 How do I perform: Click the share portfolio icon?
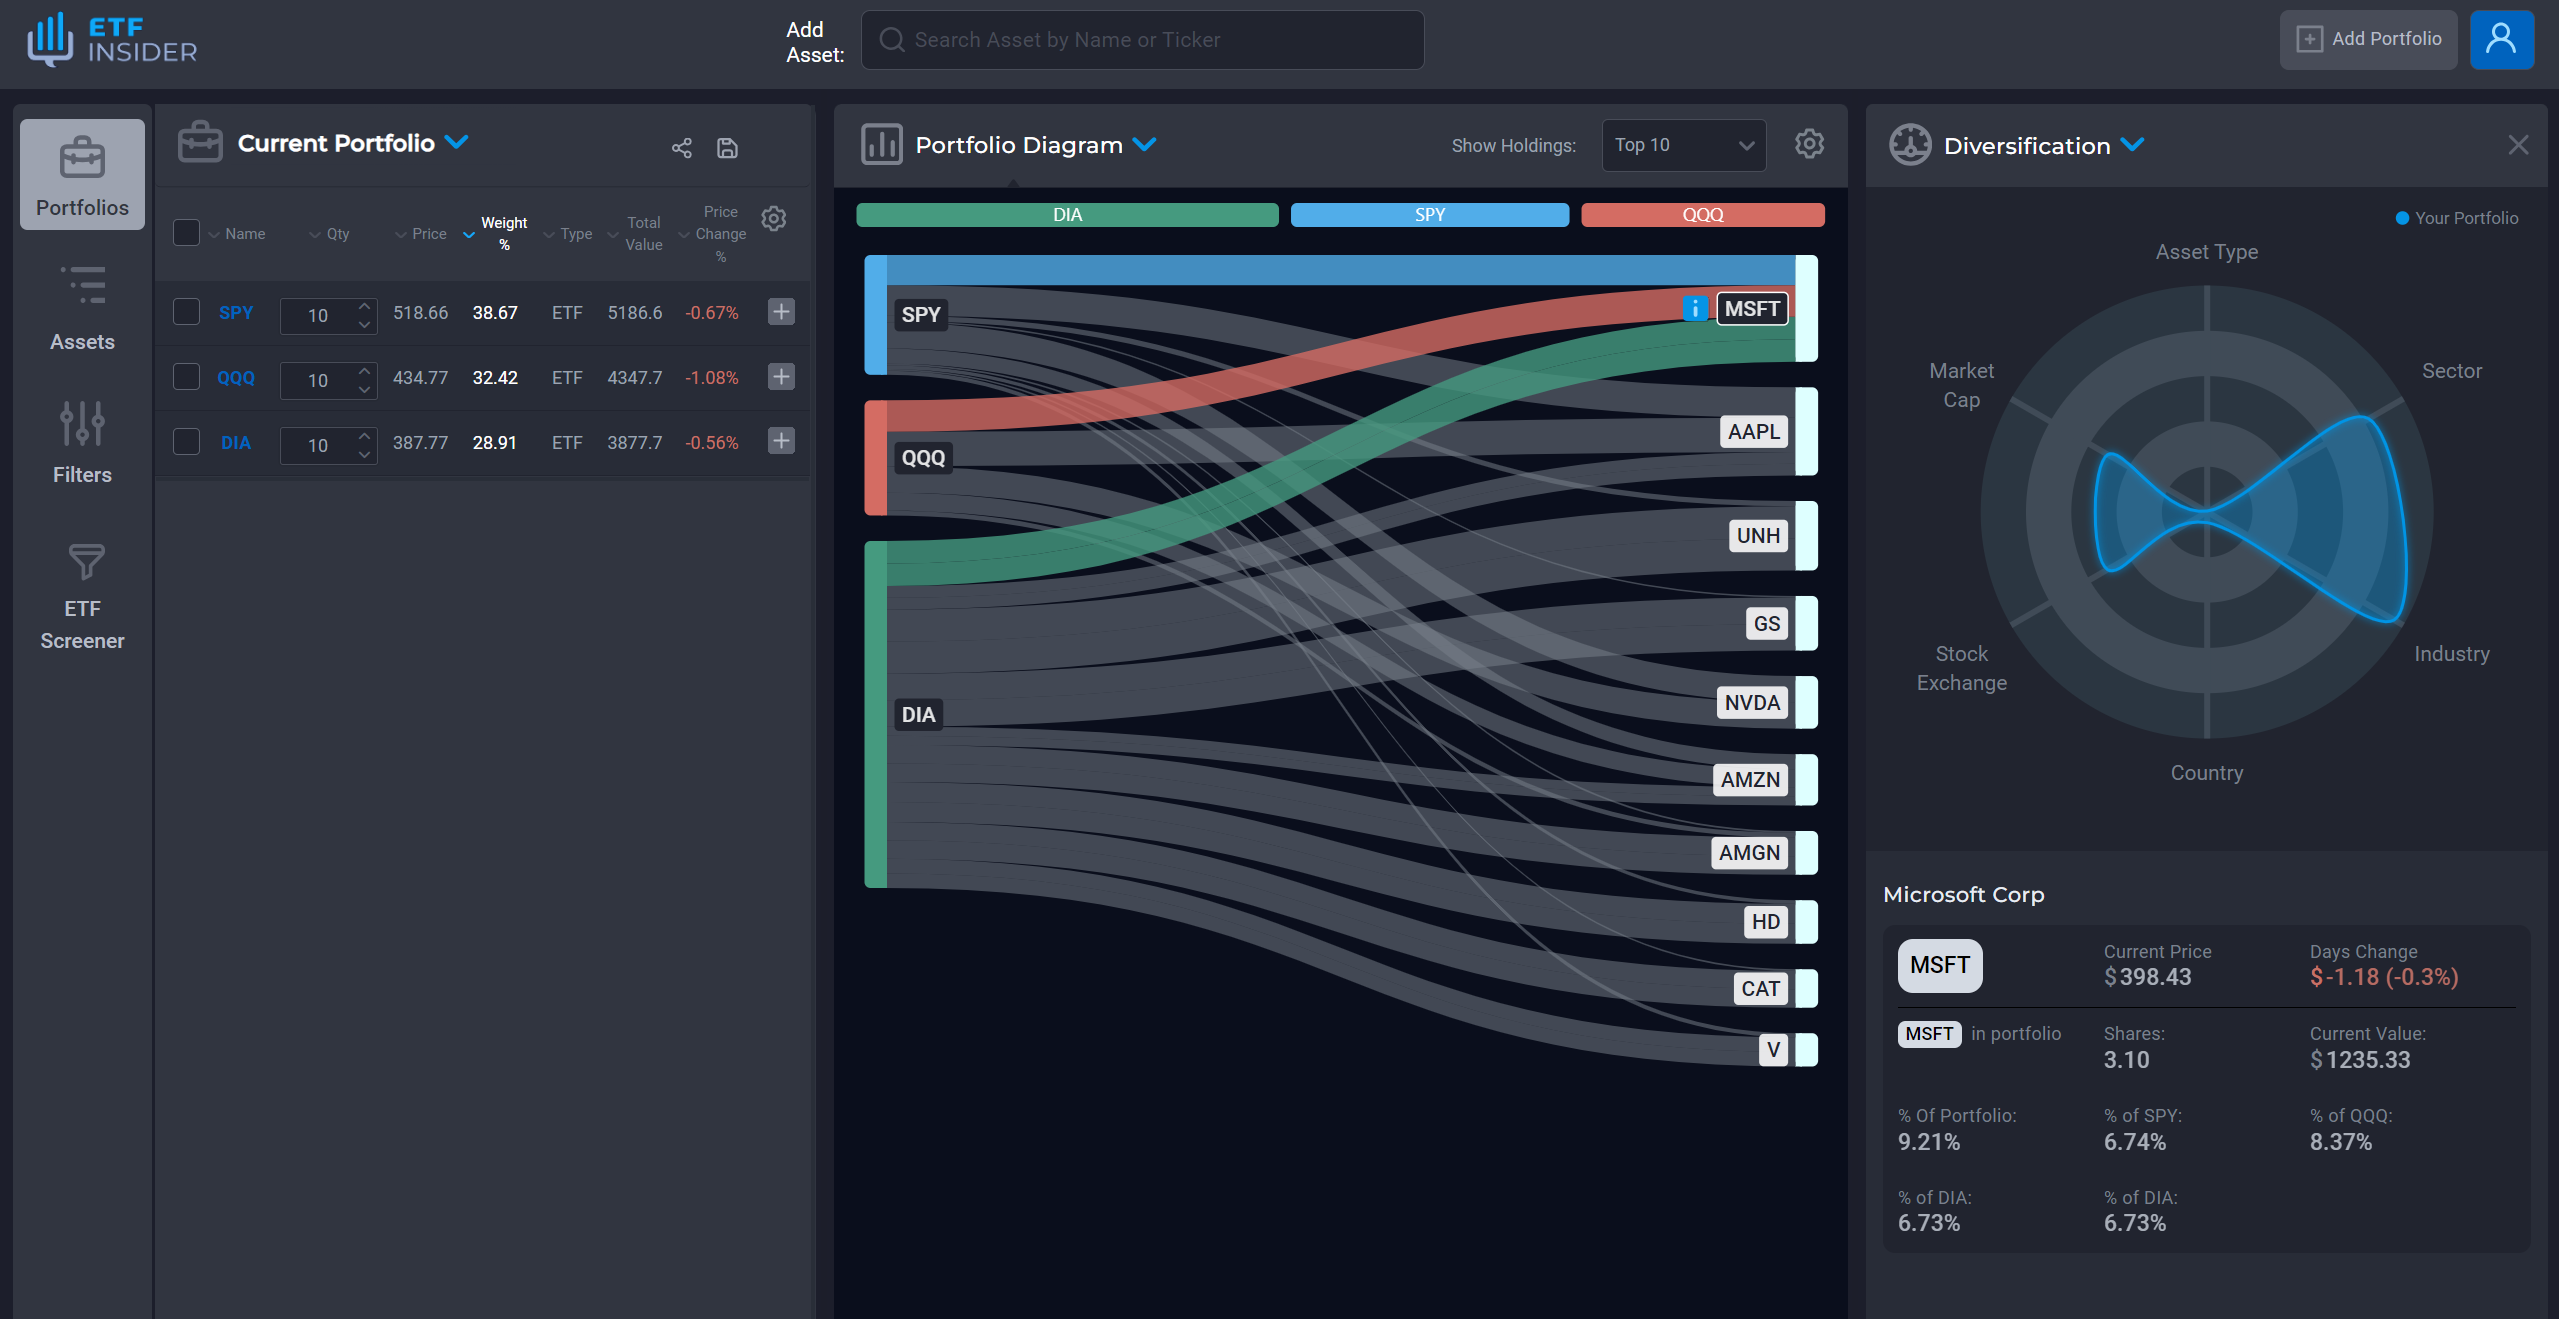[x=681, y=148]
